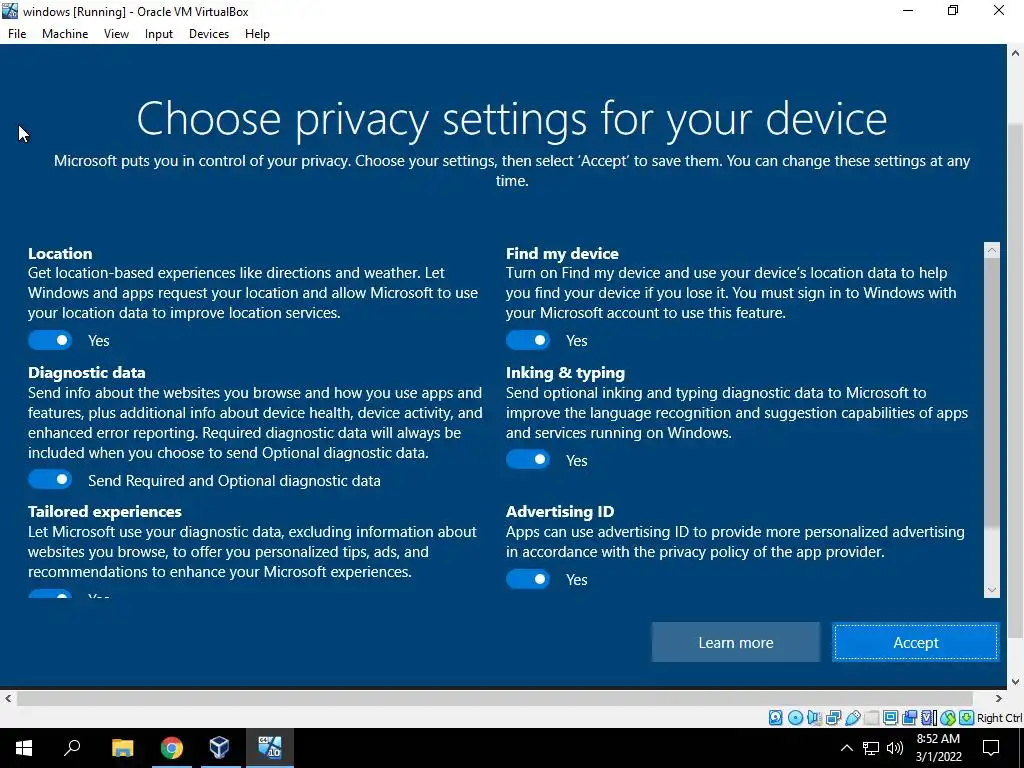Click VM window vertical scrollbar down arrow
1024x768 pixels.
[1016, 681]
